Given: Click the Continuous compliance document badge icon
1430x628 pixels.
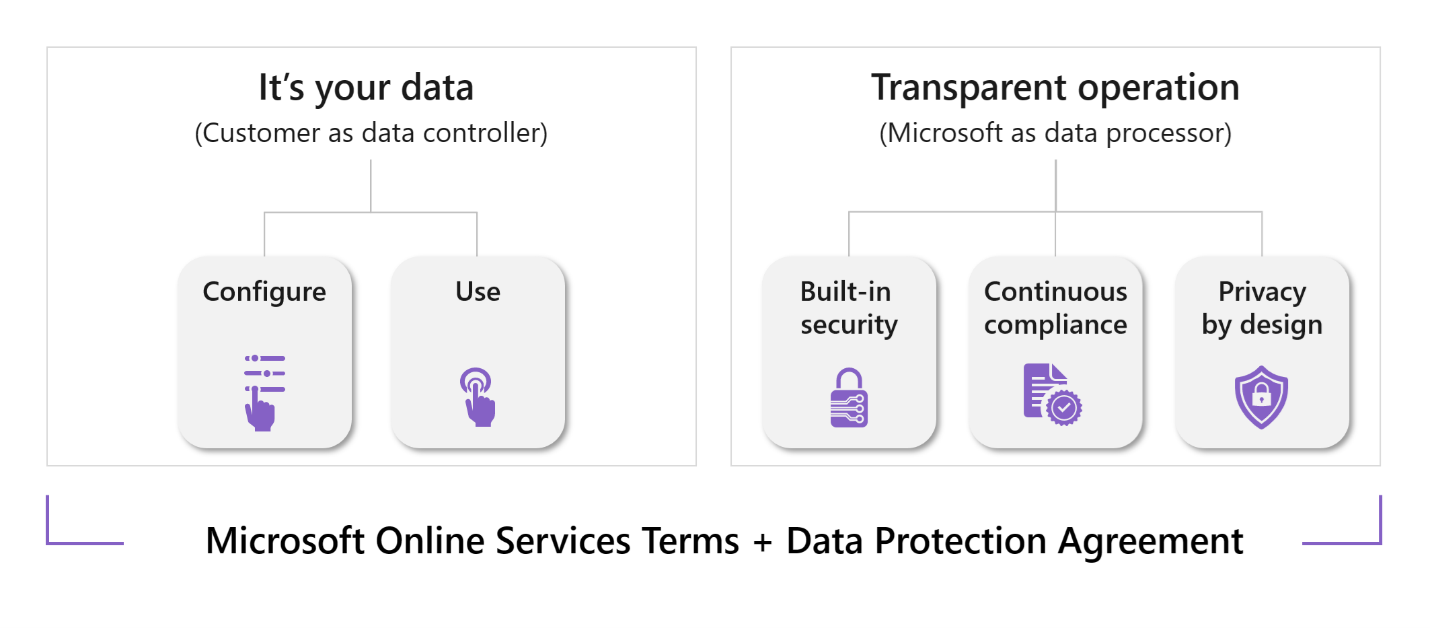Looking at the screenshot, I should click(x=1053, y=394).
